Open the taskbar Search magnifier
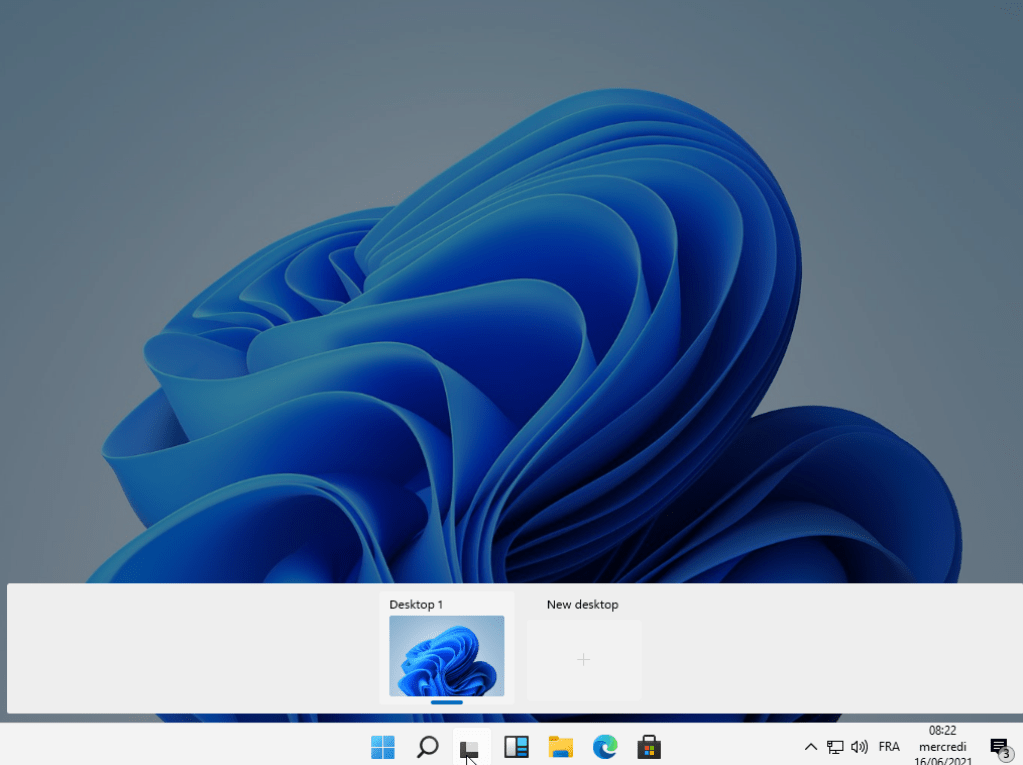The width and height of the screenshot is (1023, 765). click(x=427, y=746)
